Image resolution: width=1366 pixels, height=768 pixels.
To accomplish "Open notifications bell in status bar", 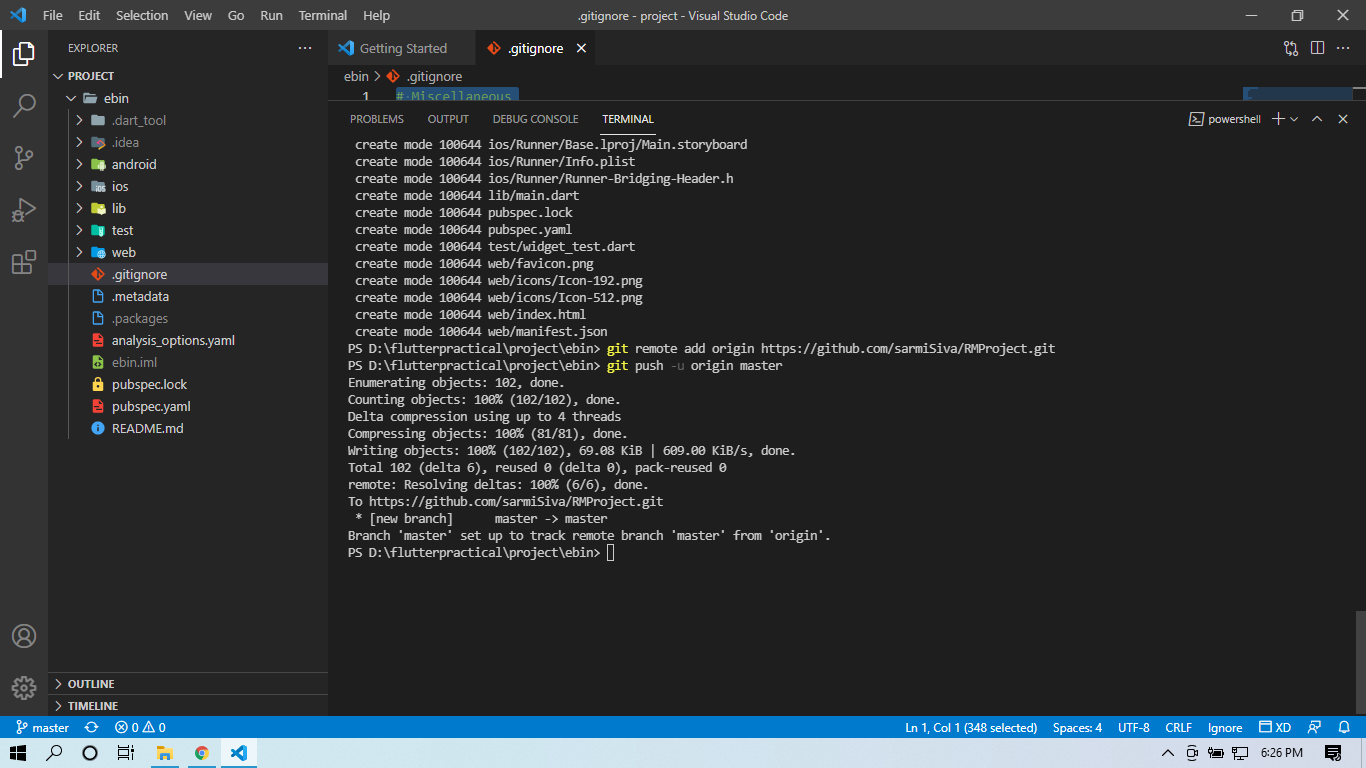I will 1346,728.
